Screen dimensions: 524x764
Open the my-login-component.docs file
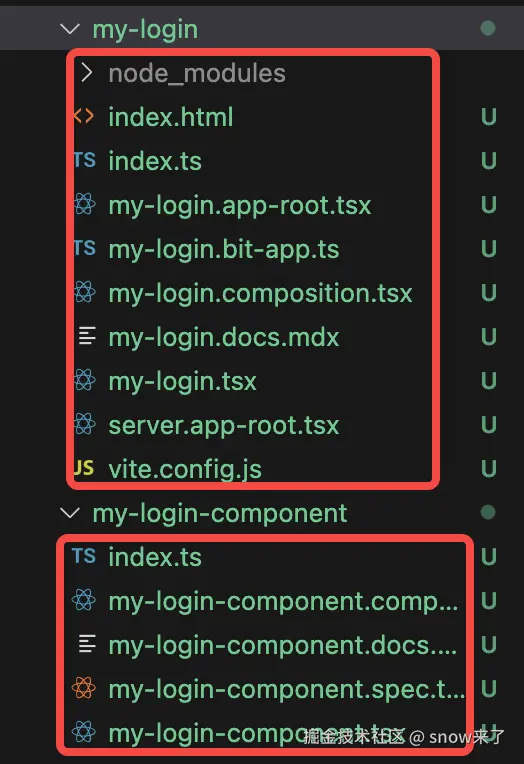283,645
